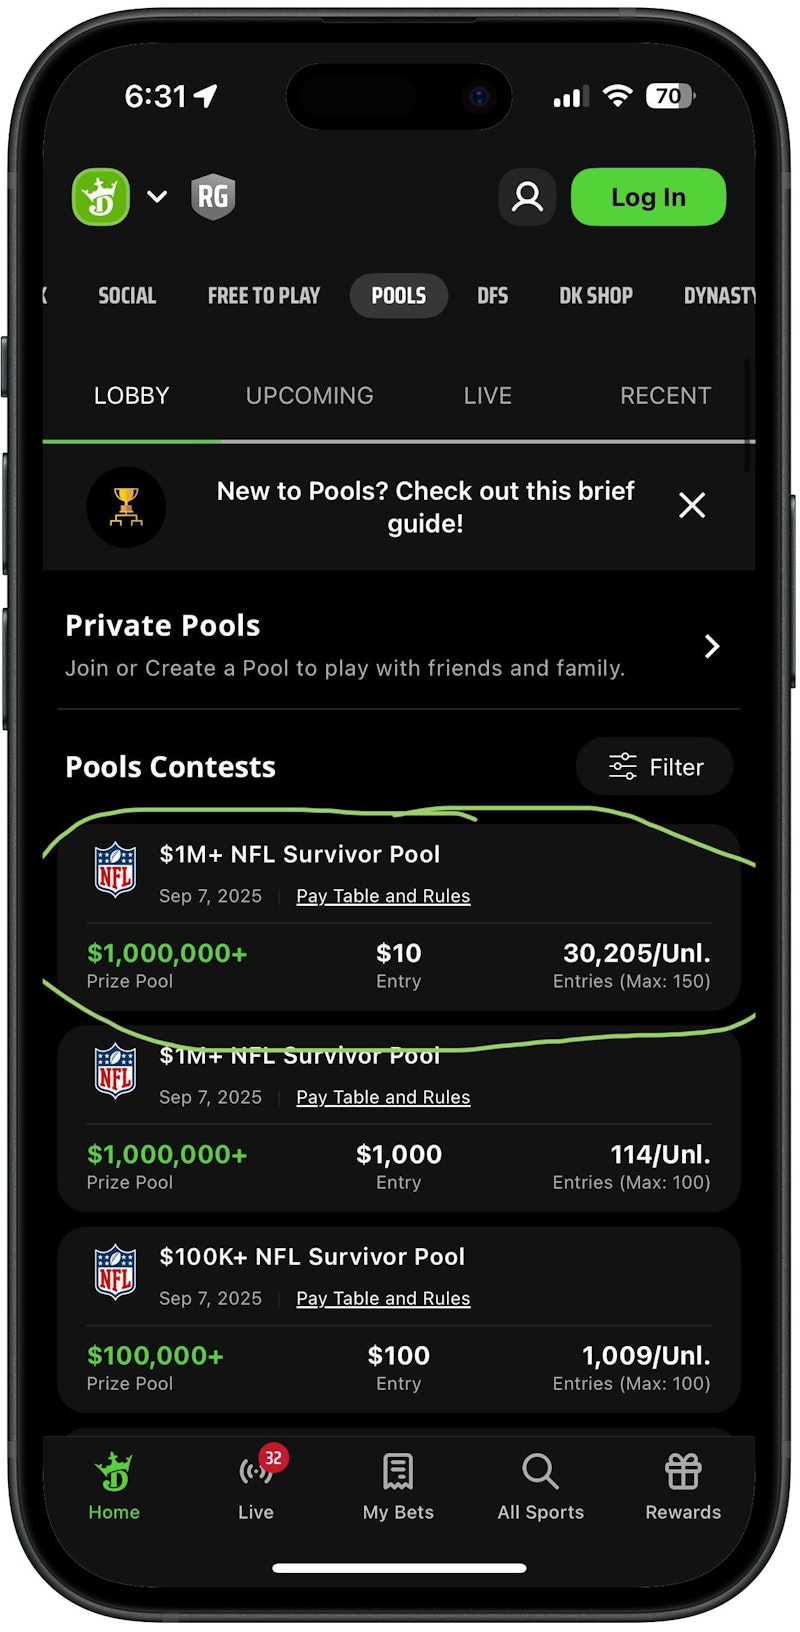This screenshot has width=800, height=1632.
Task: Switch to the DFS section
Action: click(492, 296)
